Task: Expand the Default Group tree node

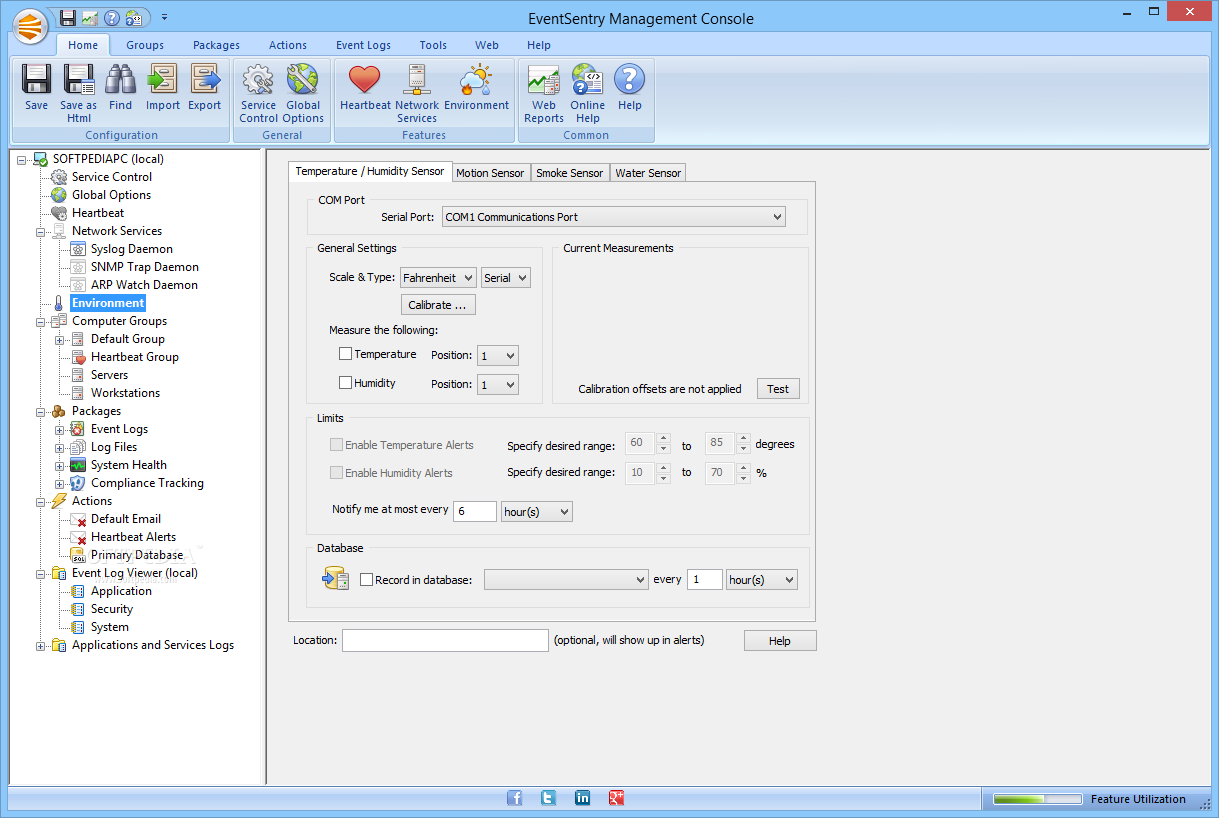Action: coord(60,339)
